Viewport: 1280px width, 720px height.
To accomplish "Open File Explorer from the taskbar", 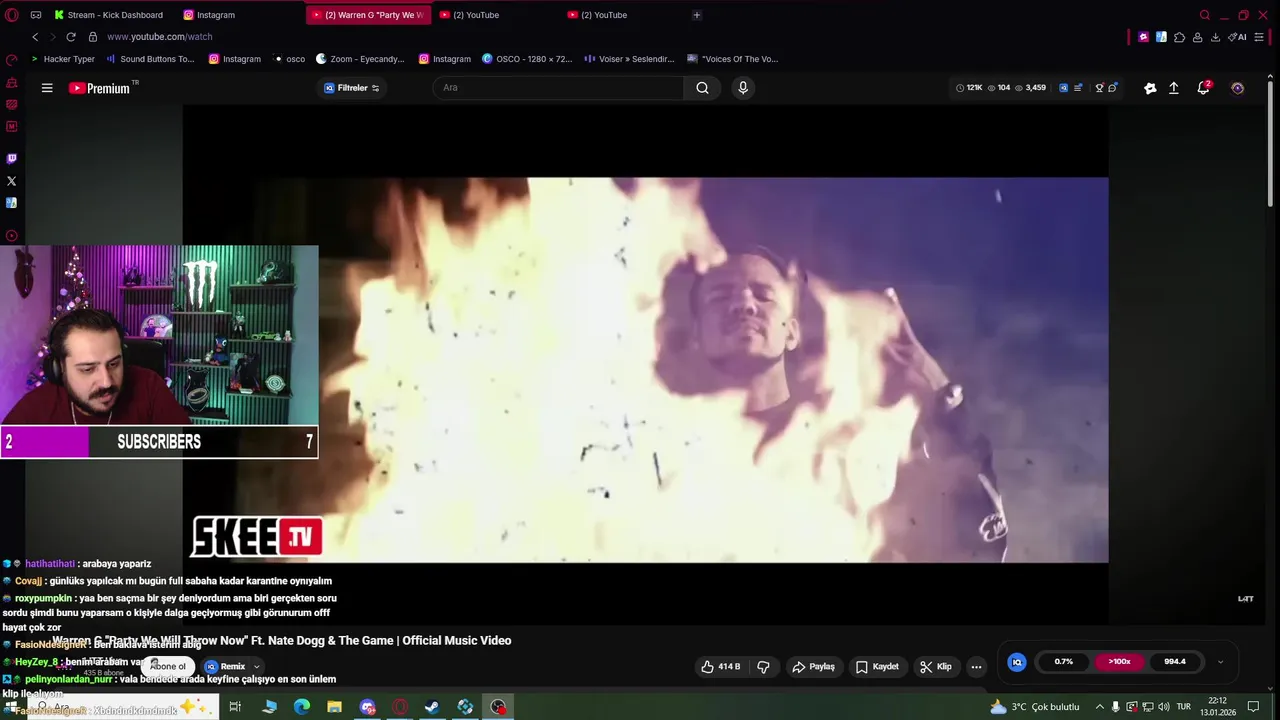I will pyautogui.click(x=334, y=707).
